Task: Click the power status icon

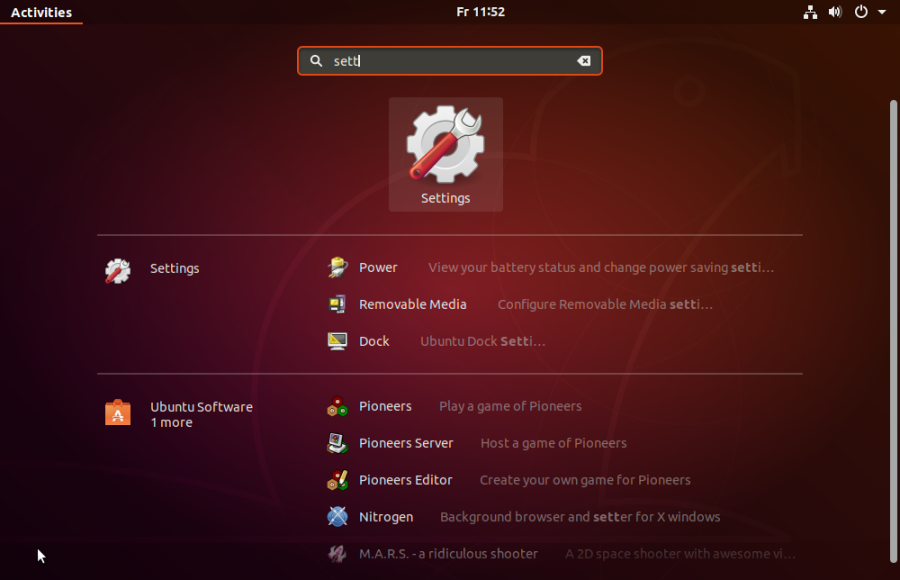Action: [x=861, y=12]
